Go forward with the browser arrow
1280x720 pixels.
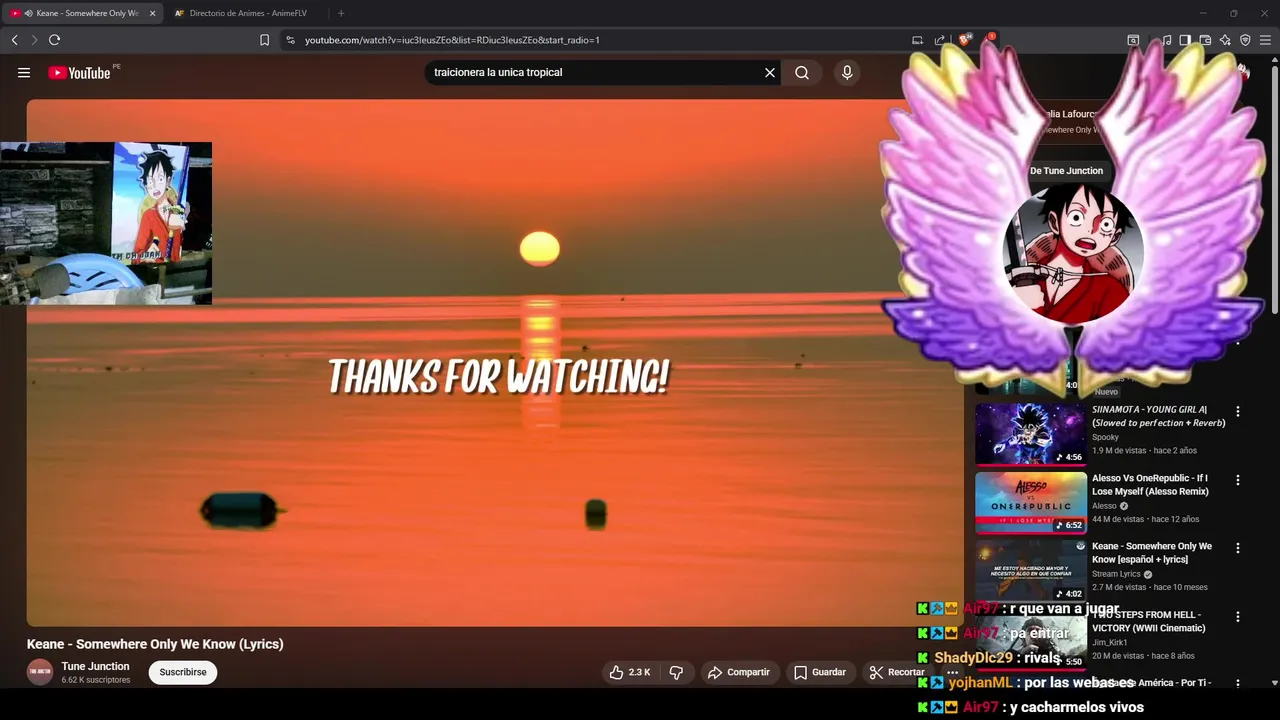pos(34,40)
